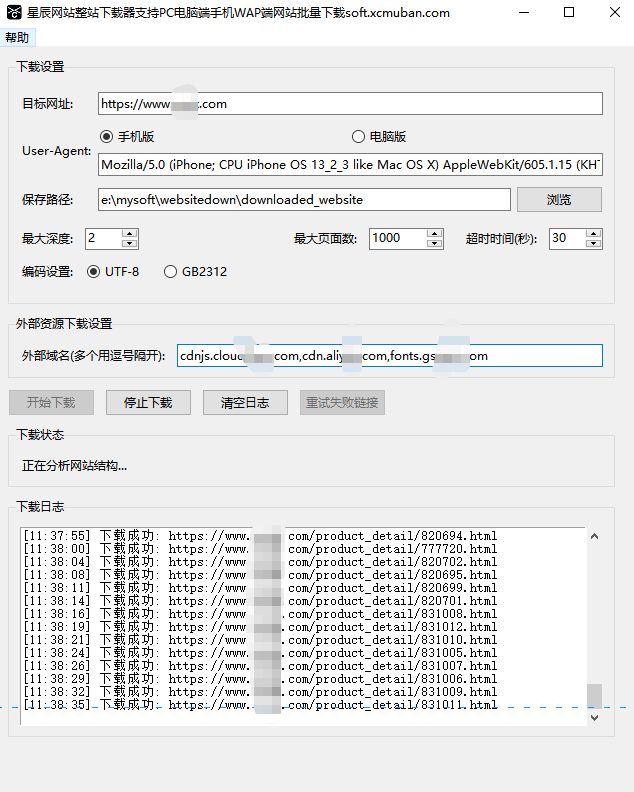The height and width of the screenshot is (792, 634).
Task: Choose GB2312 encoding
Action: click(170, 272)
